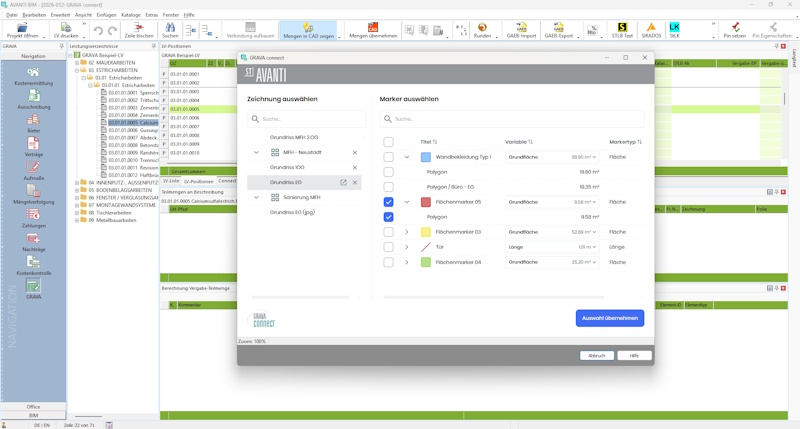Remove Grundriss 1OG with its X button
The width and height of the screenshot is (800, 429).
[x=355, y=167]
